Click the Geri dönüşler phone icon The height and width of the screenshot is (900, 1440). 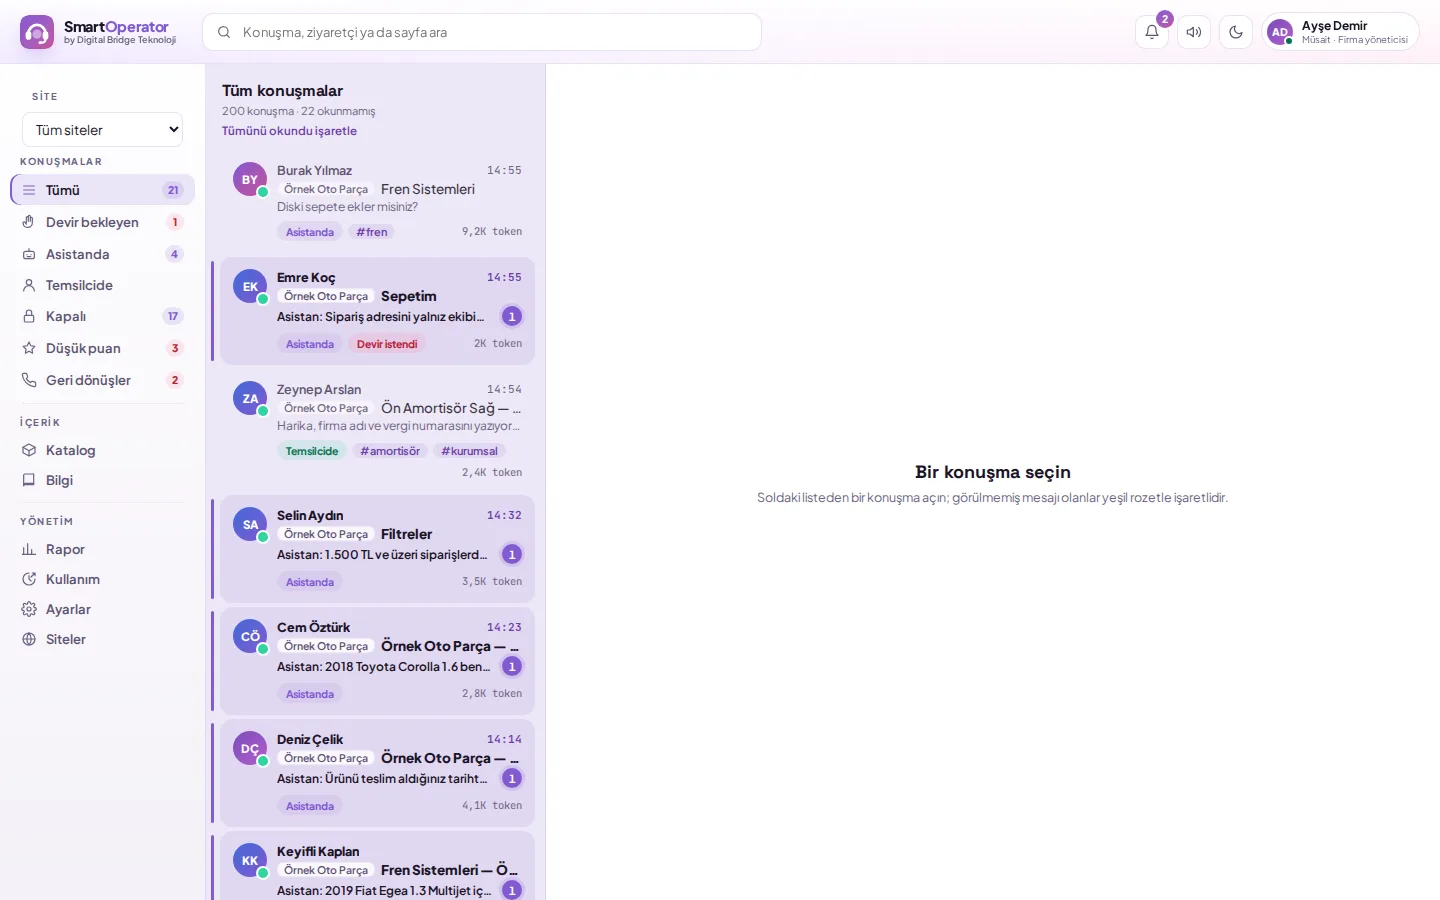pyautogui.click(x=29, y=380)
